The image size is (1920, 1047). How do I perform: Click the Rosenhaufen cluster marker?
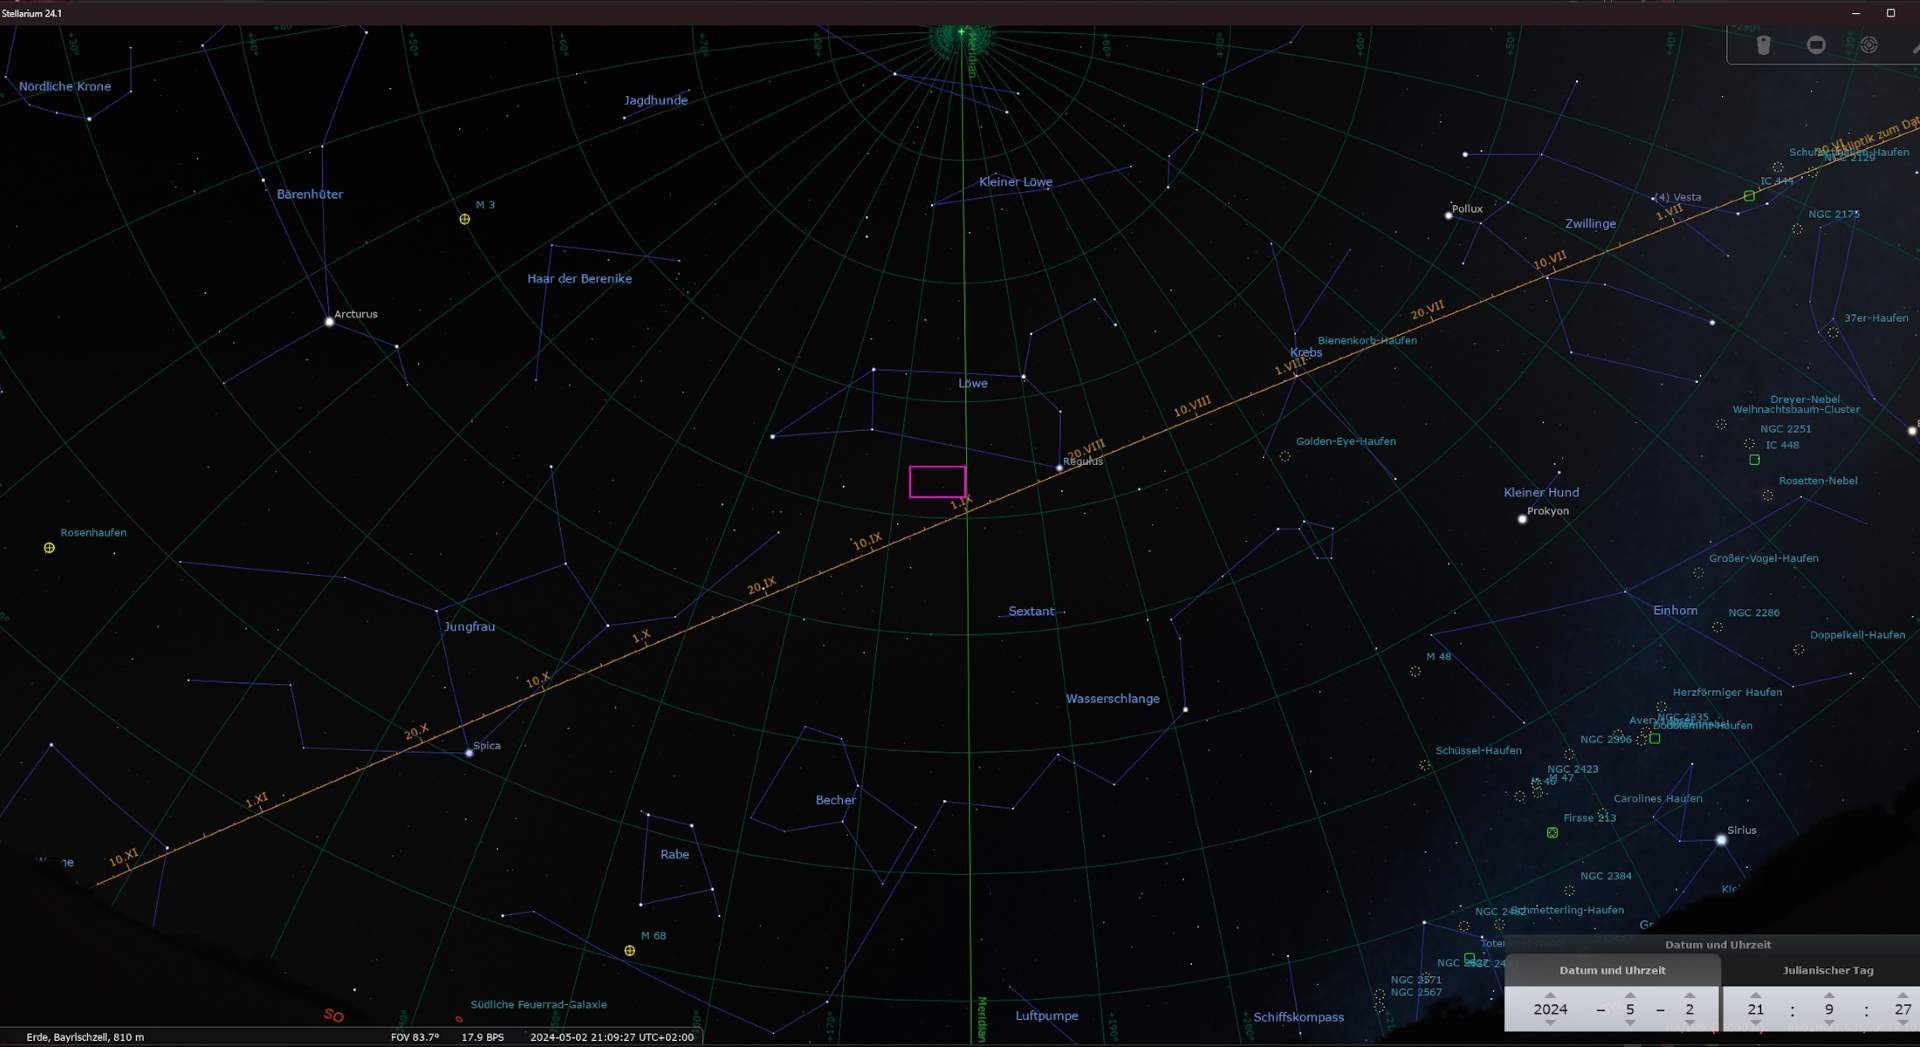49,548
